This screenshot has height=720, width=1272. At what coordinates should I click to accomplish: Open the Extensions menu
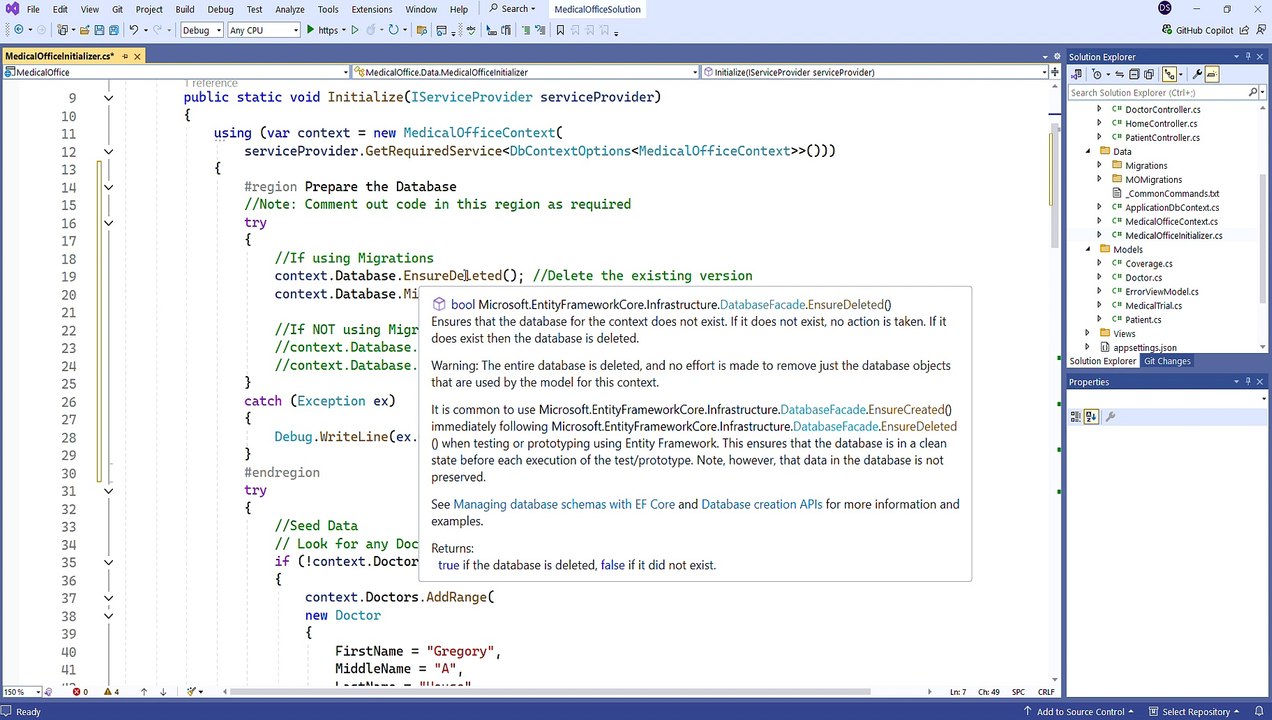(371, 9)
